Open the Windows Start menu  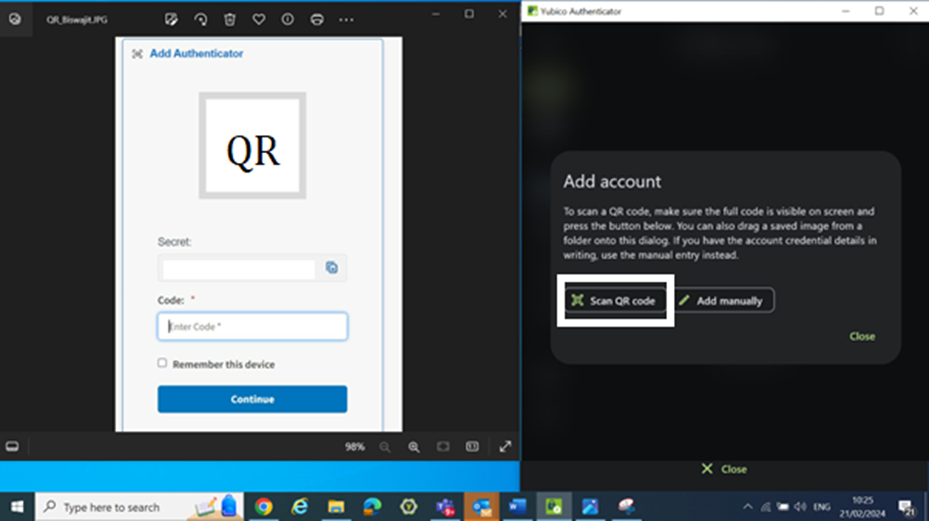pos(17,507)
